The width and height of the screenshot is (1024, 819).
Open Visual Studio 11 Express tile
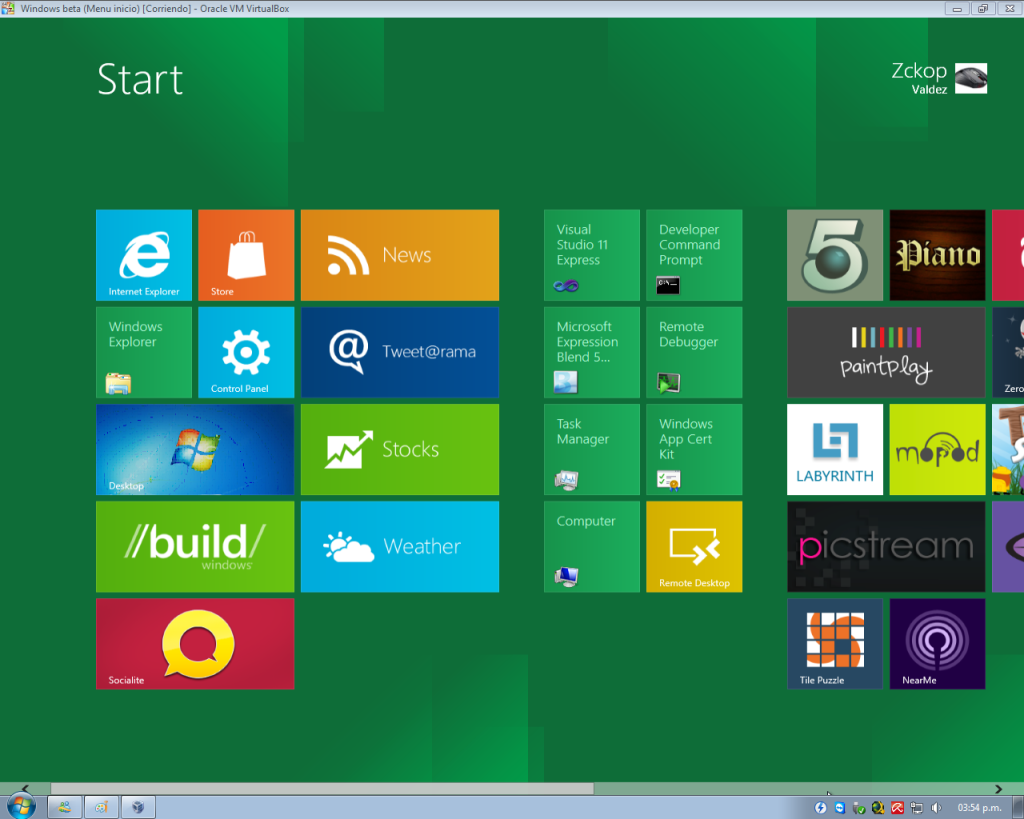[x=592, y=255]
